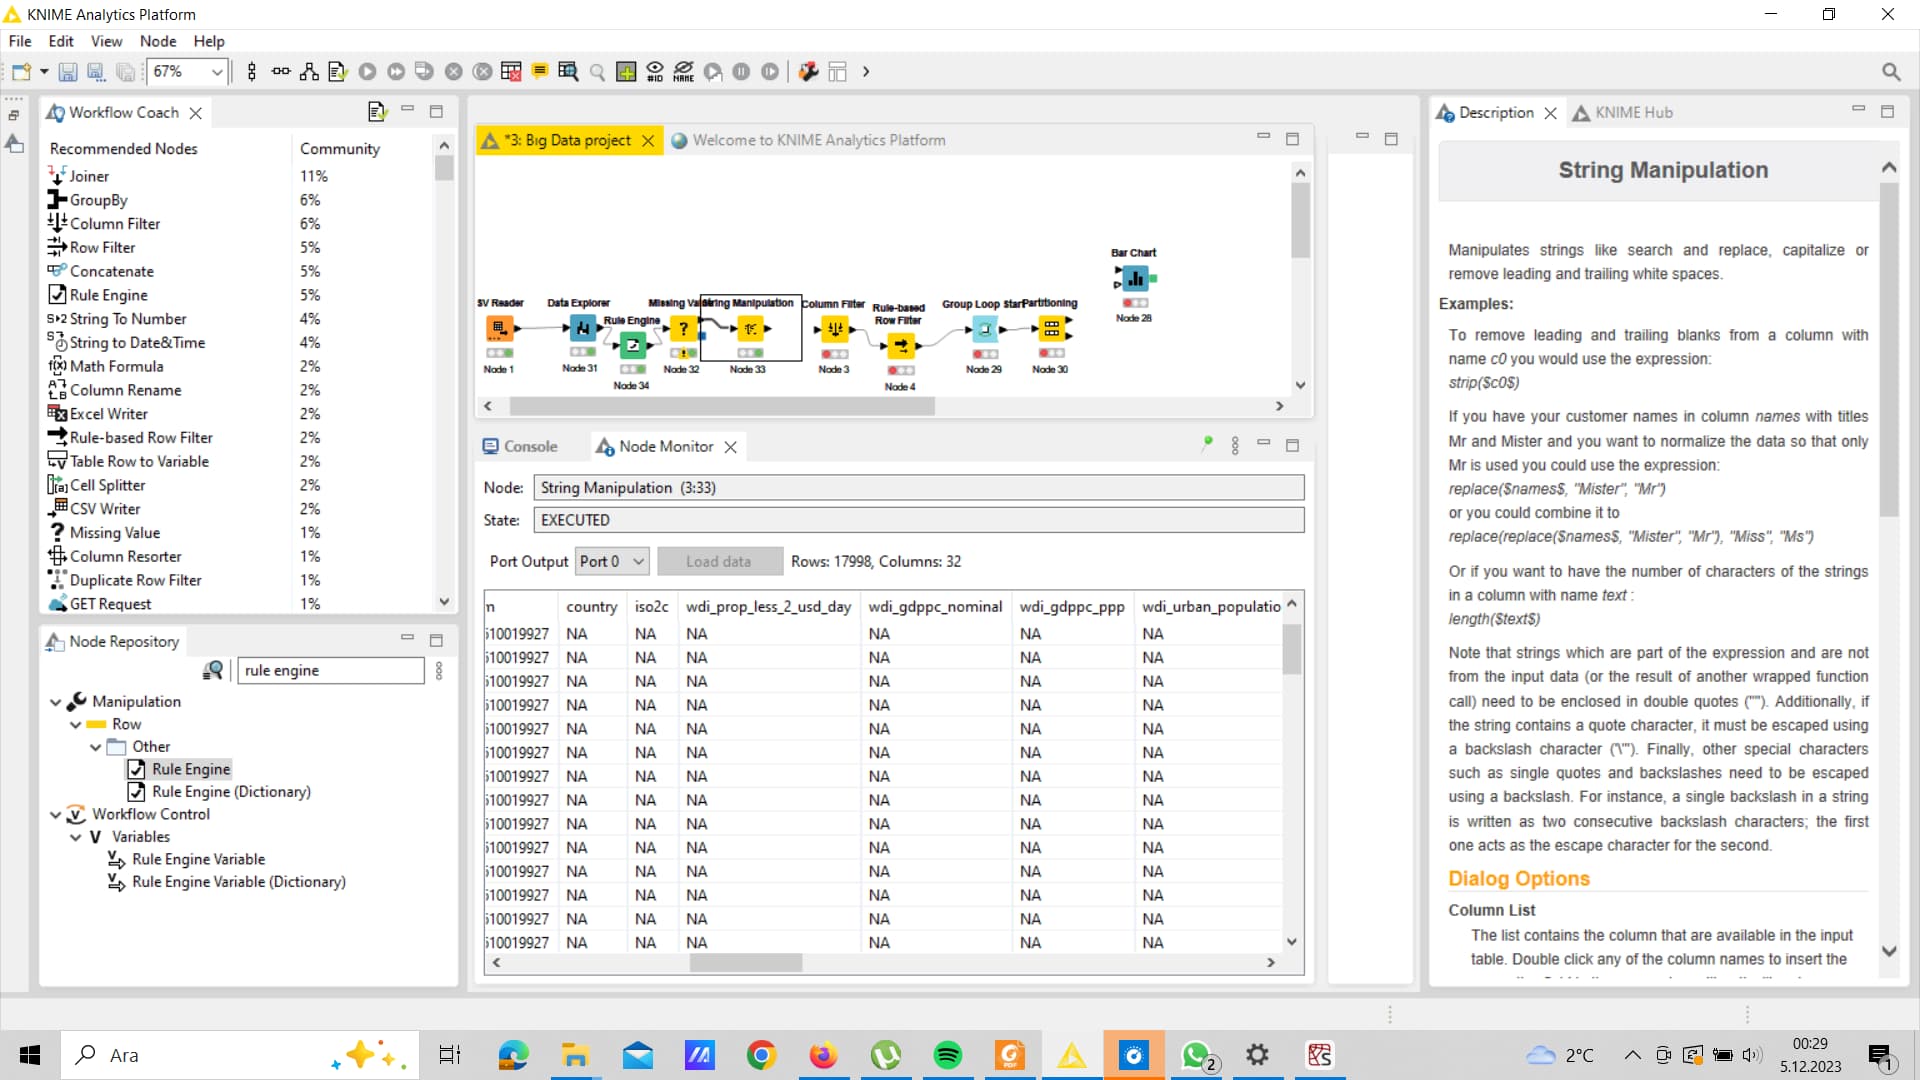Screen dimensions: 1920x1080
Task: Cancel all running nodes via toolbar icon
Action: 482,71
